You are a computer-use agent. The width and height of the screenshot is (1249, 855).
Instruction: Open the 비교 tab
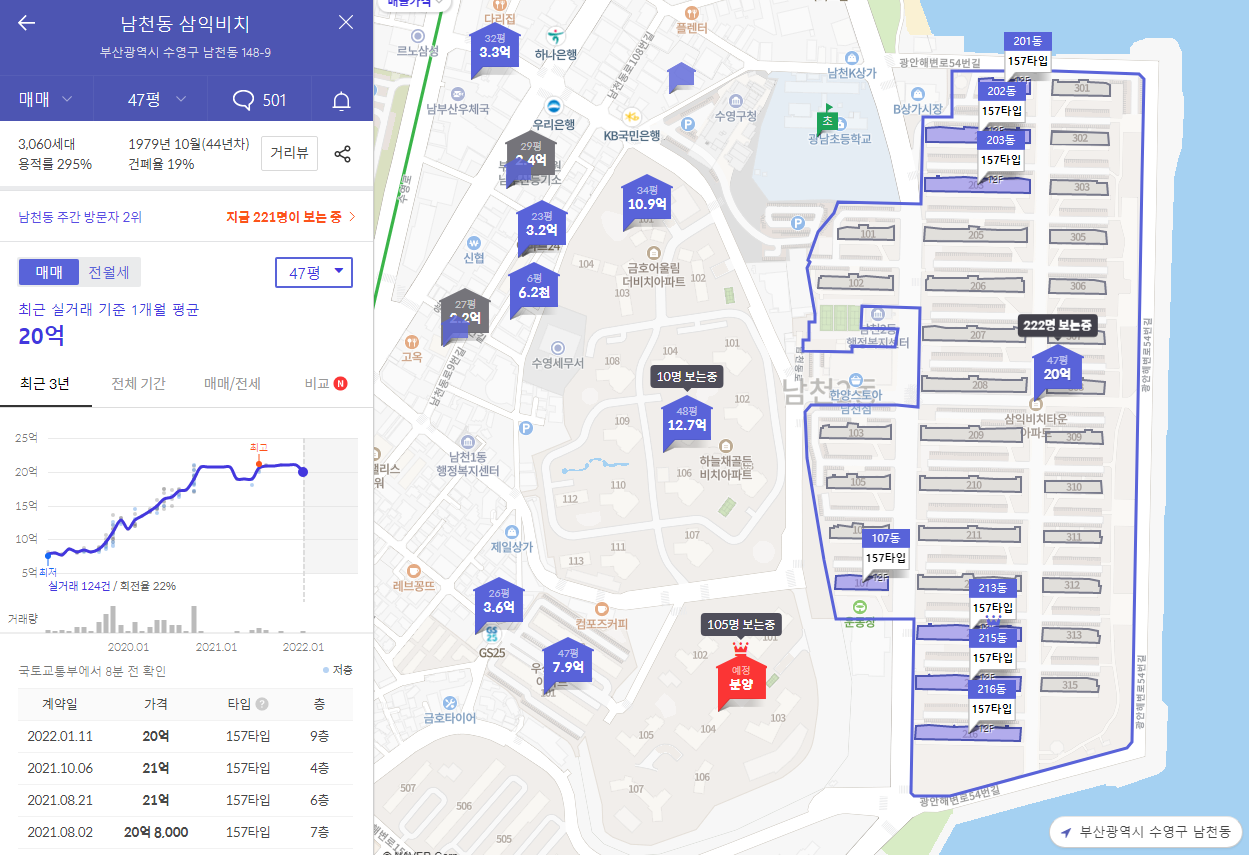[325, 384]
